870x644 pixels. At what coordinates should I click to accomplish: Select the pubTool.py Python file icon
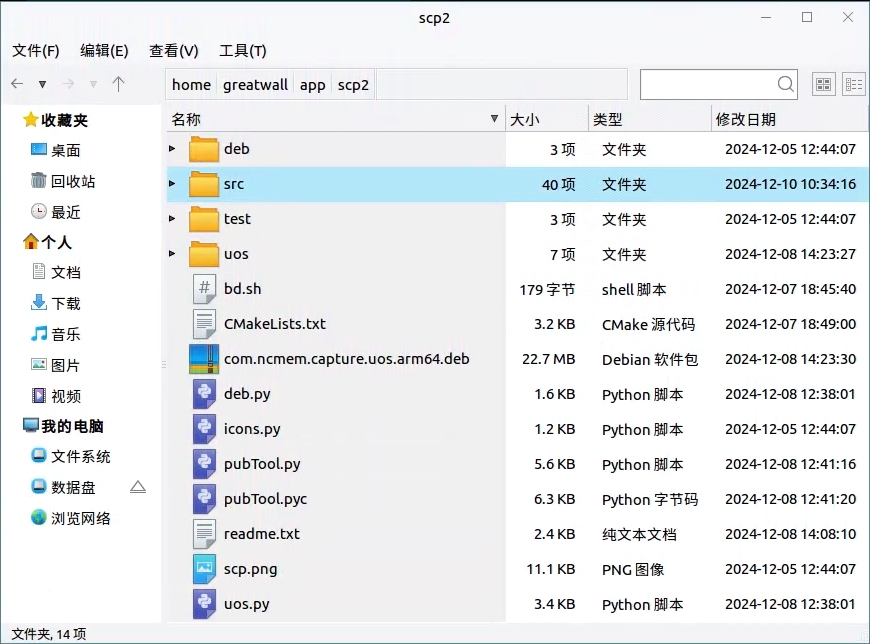click(204, 464)
